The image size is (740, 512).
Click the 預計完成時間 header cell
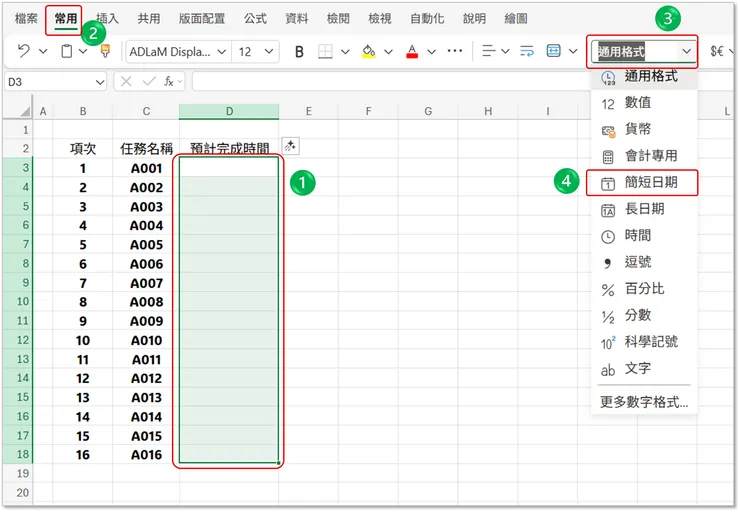(x=229, y=149)
